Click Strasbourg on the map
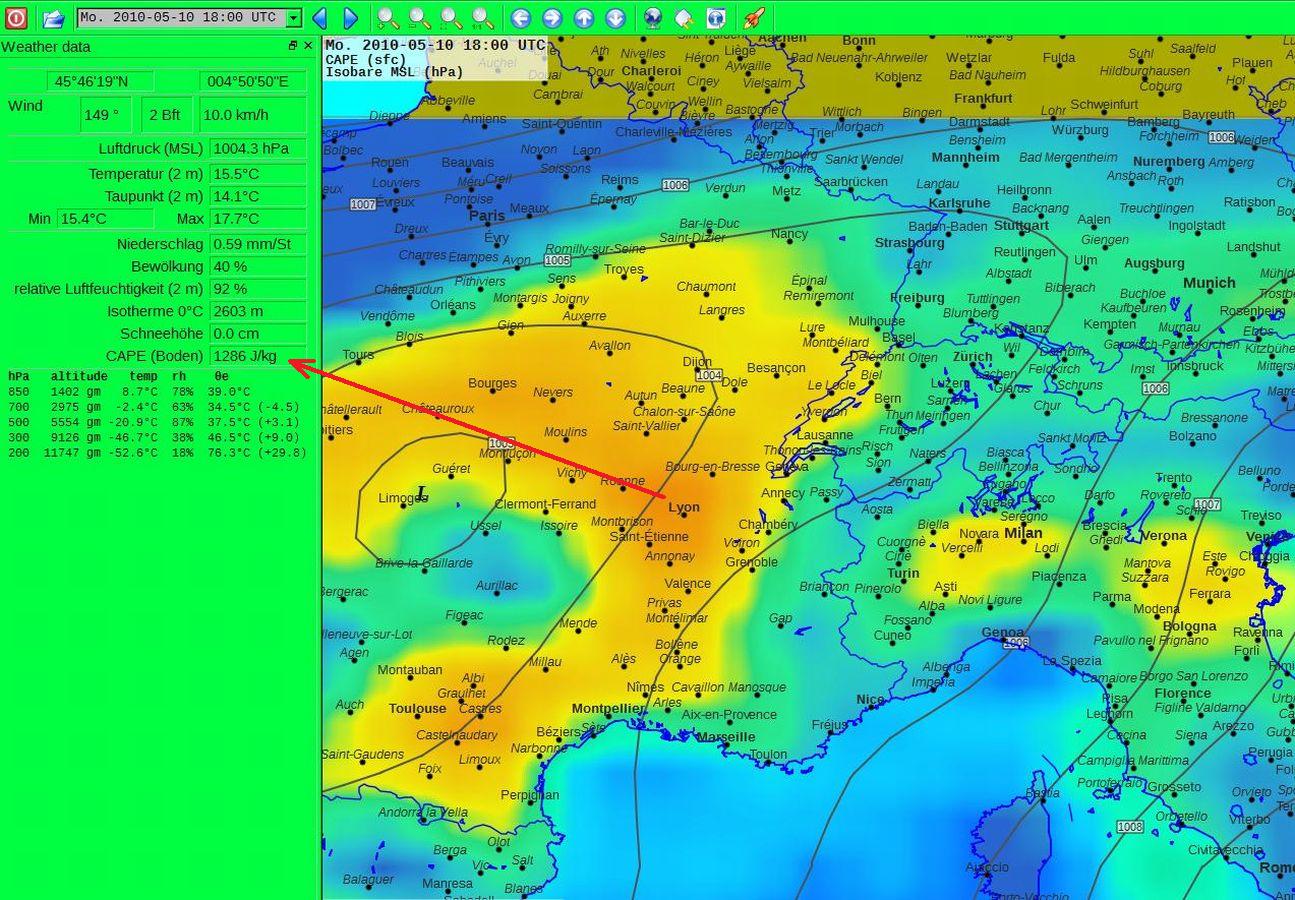Screen dimensions: 1295x900 pos(909,243)
